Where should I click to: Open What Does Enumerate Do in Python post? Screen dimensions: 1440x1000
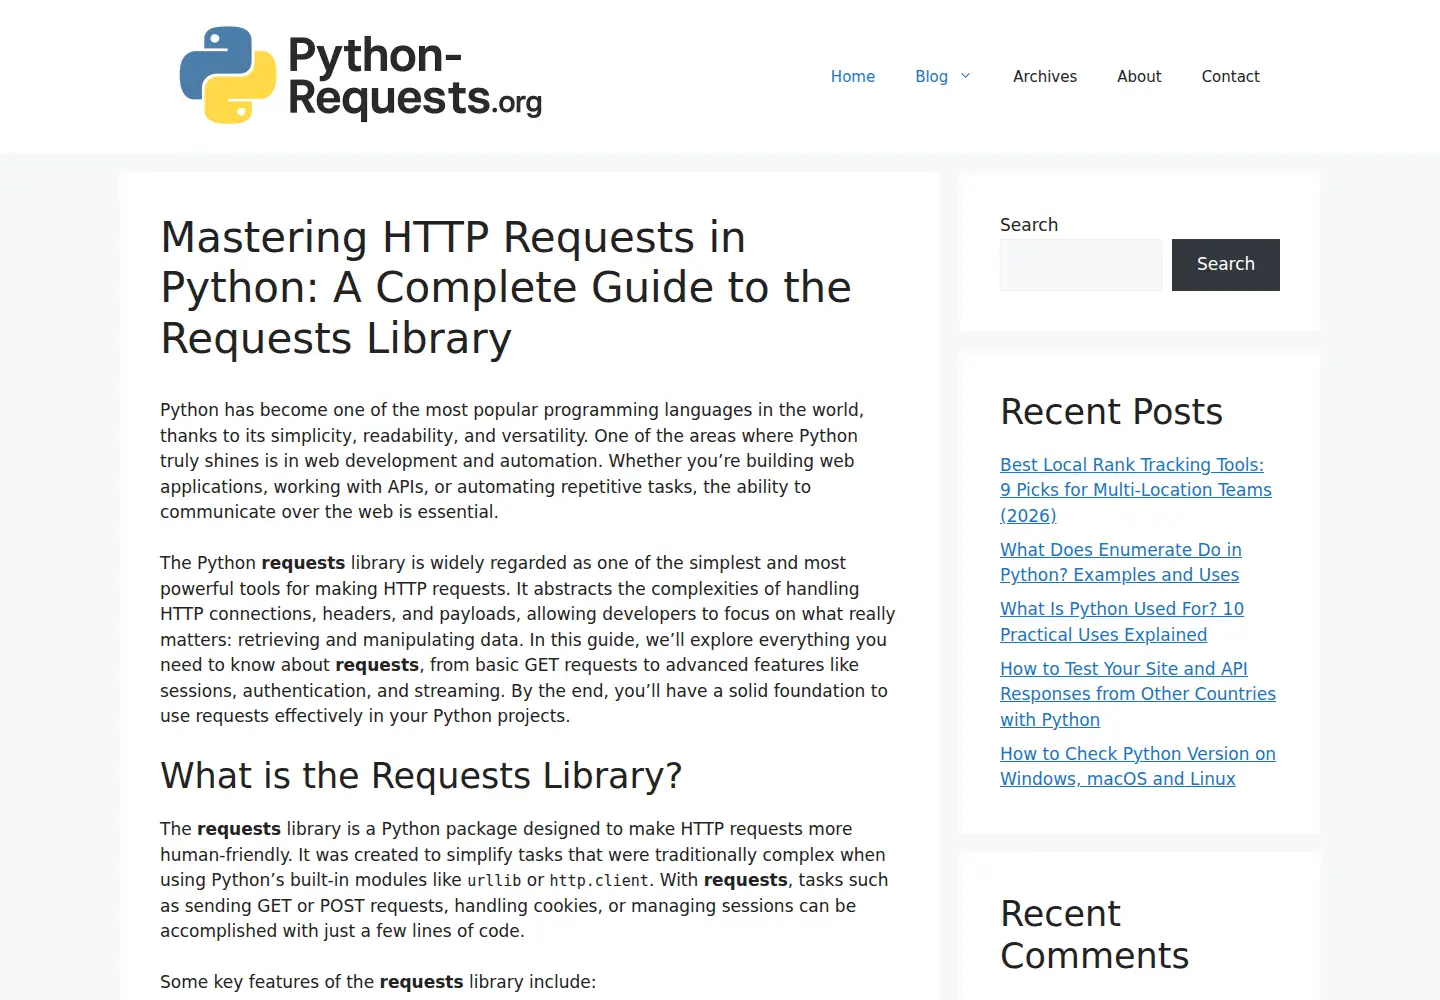(1121, 562)
